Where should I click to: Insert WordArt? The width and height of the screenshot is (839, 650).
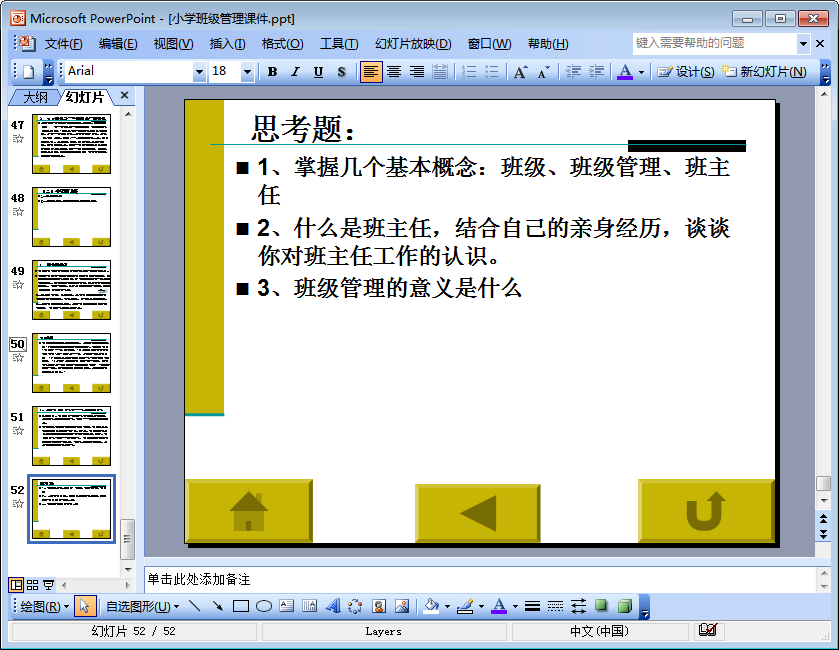click(x=333, y=606)
